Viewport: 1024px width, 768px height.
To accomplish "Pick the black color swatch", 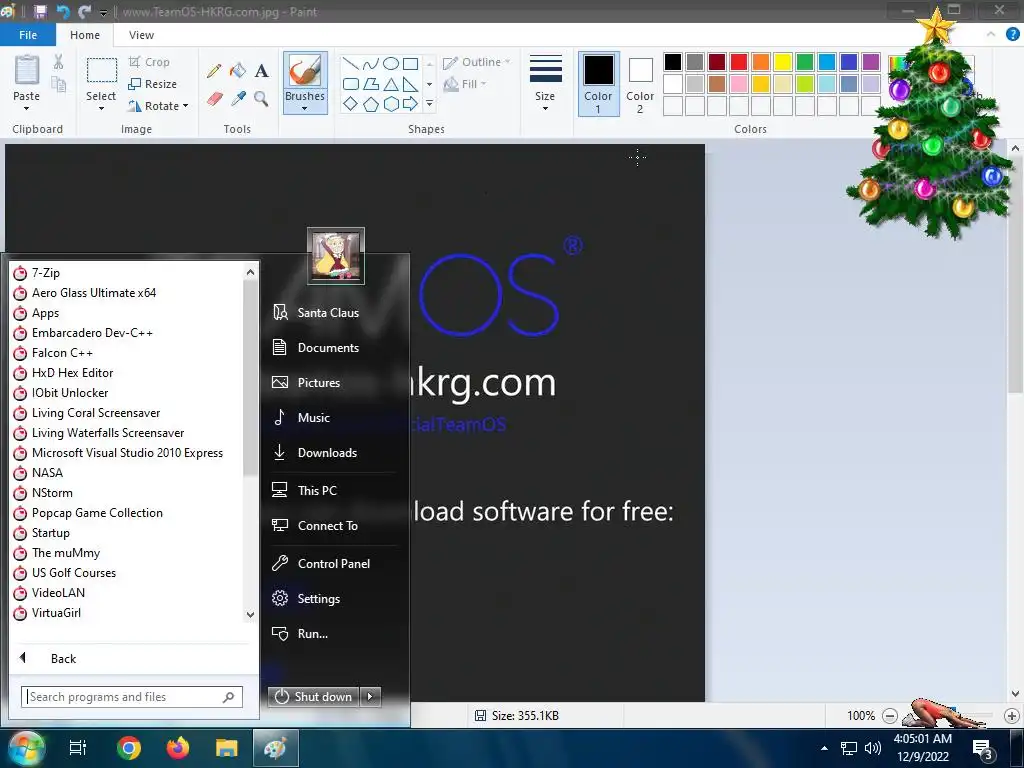I will pyautogui.click(x=673, y=62).
